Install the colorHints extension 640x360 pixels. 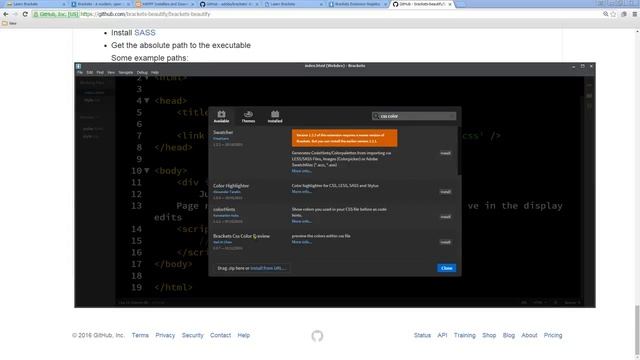445,217
